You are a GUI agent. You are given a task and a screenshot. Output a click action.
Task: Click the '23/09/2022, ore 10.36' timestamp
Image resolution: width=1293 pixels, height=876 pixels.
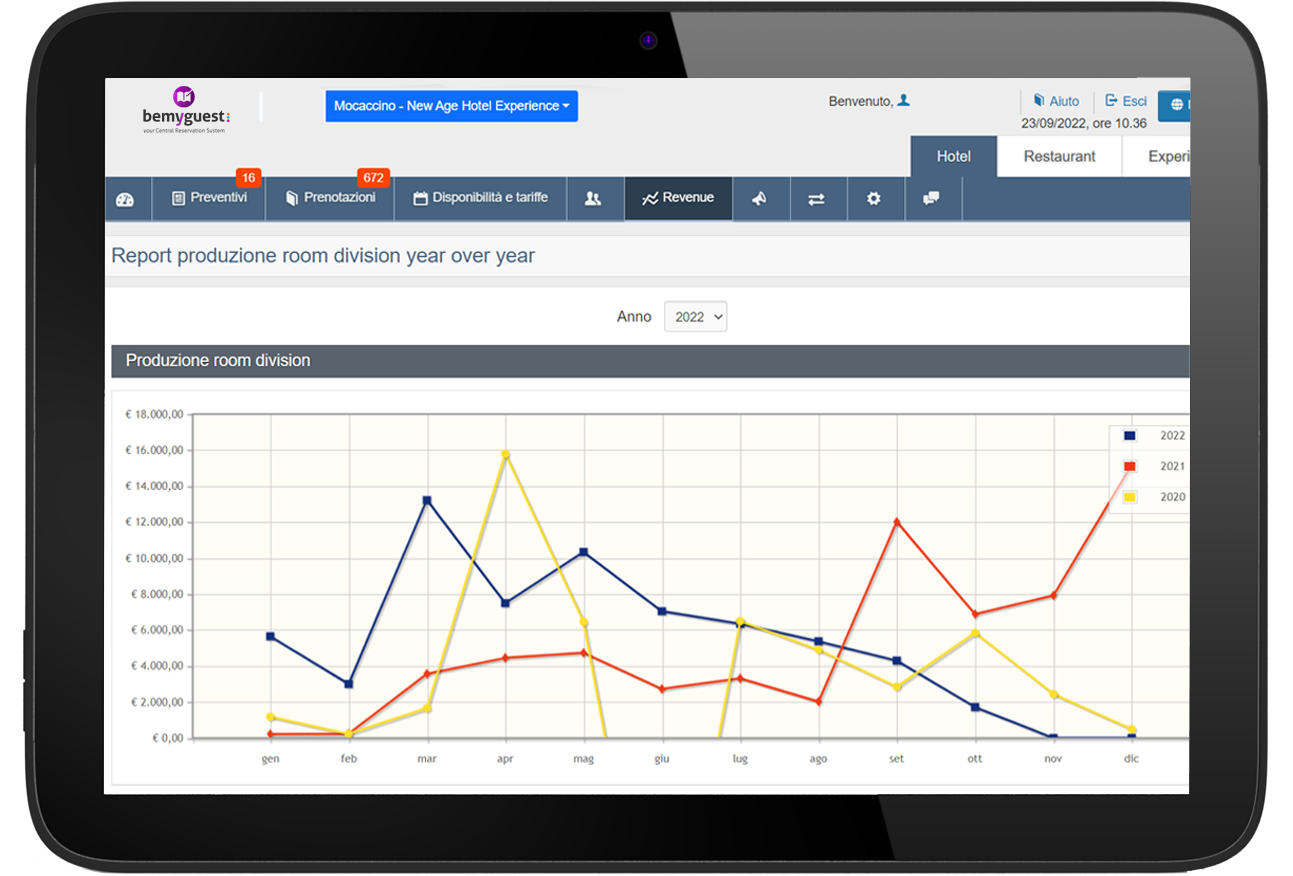tap(1084, 124)
